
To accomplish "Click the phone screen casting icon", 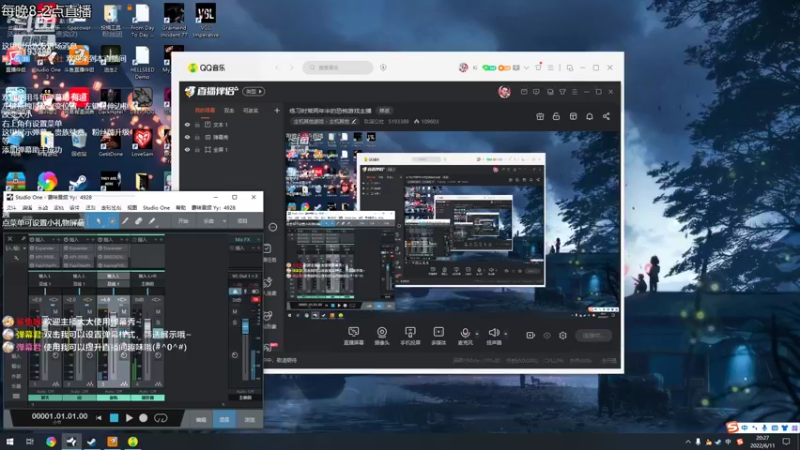I will coord(410,332).
